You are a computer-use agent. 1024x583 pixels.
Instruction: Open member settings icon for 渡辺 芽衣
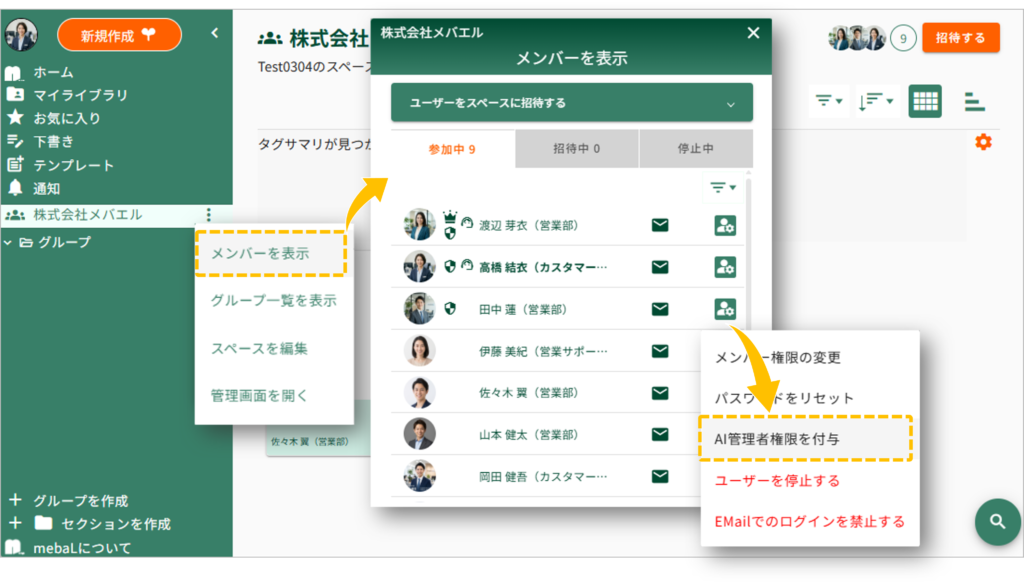tap(725, 225)
